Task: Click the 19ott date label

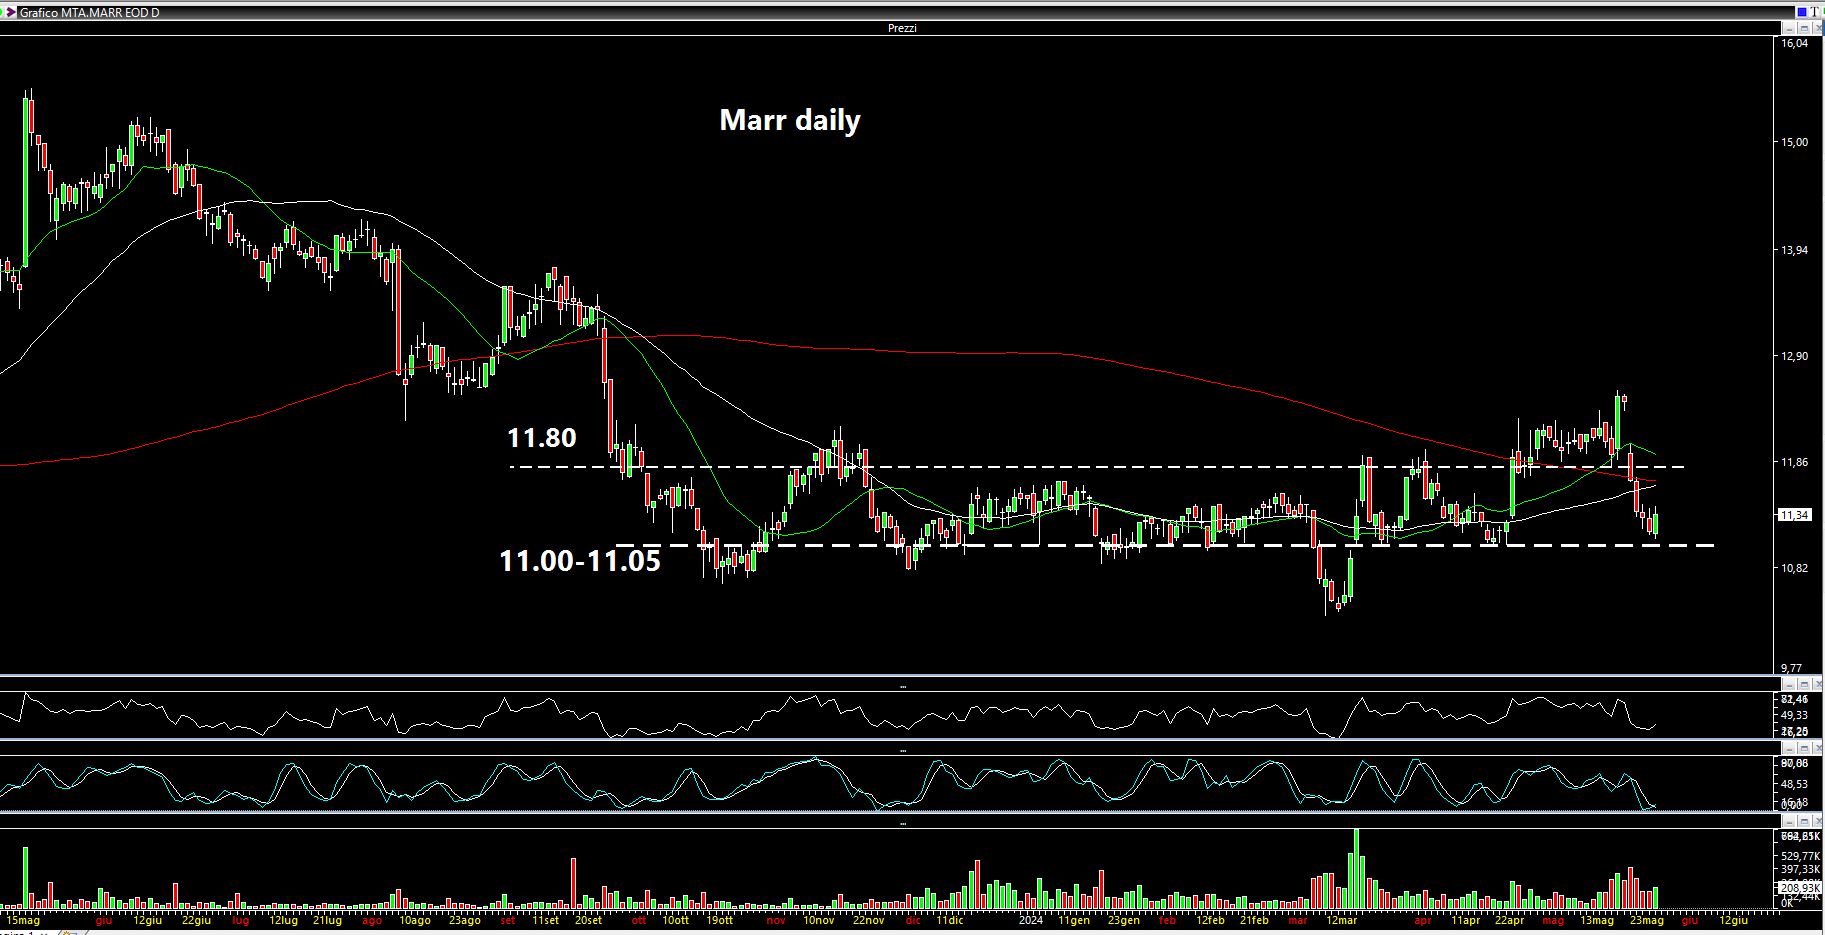Action: pos(720,920)
